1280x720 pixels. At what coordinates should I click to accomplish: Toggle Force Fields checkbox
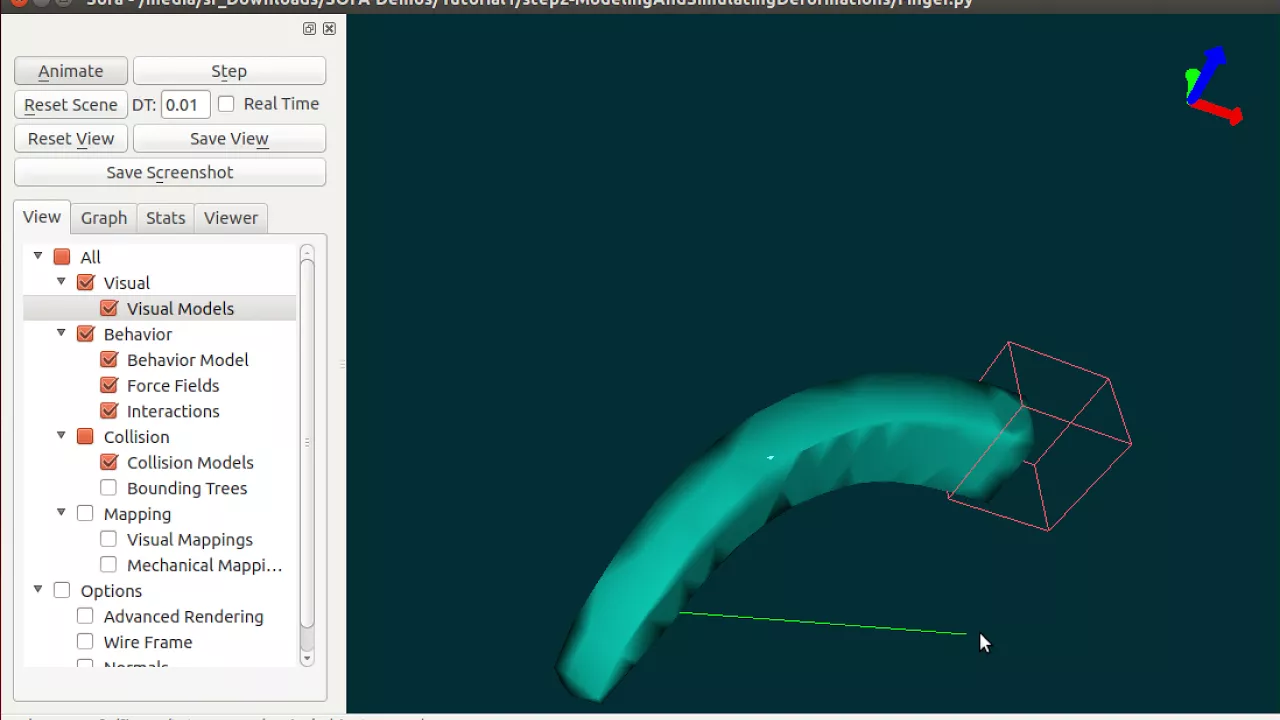point(109,386)
